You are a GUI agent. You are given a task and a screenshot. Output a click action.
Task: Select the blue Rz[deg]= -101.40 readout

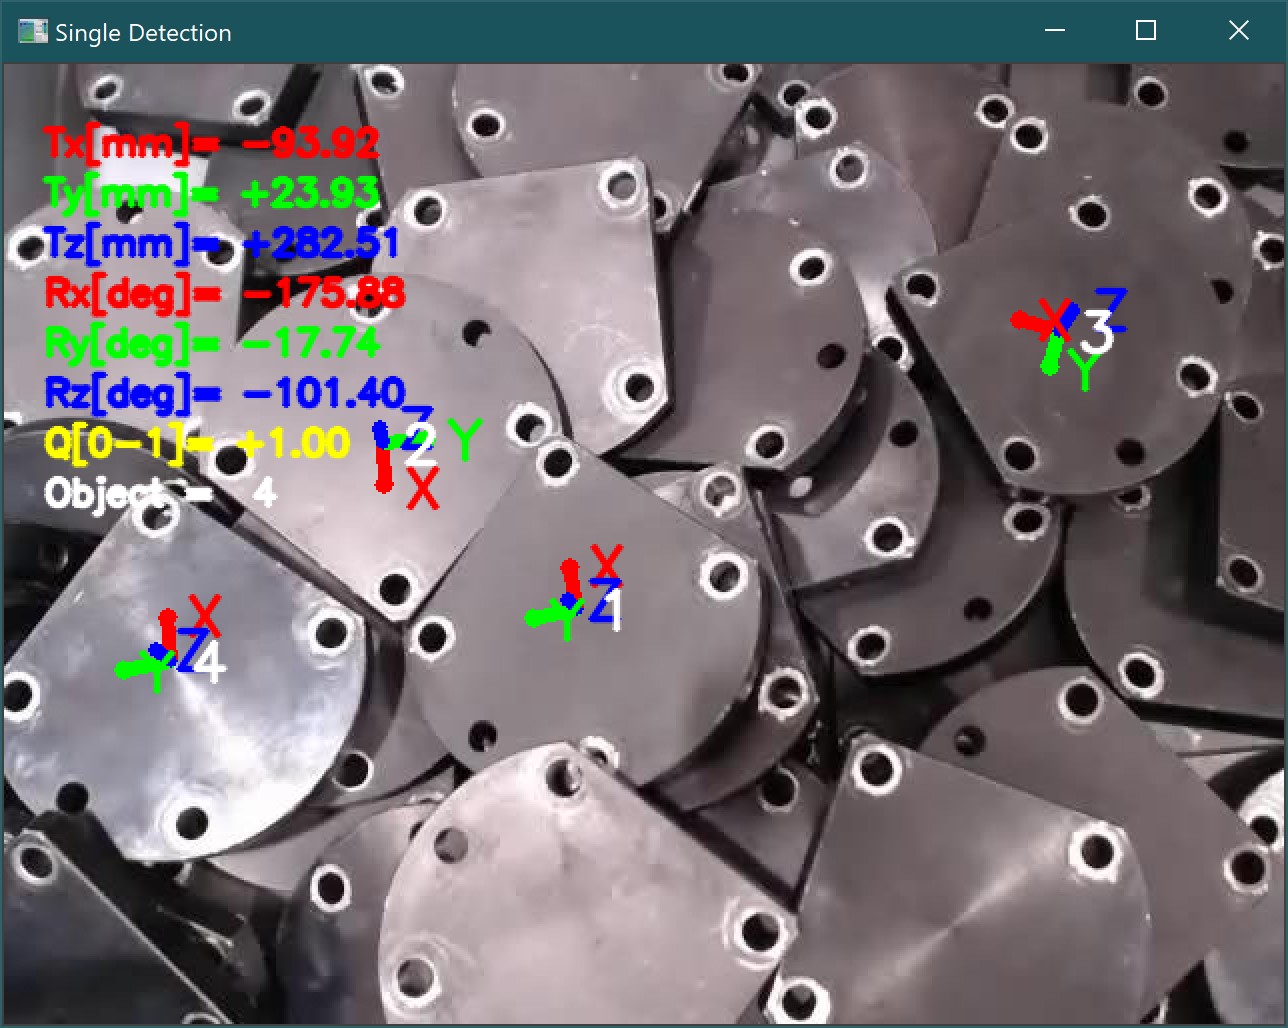tap(225, 393)
